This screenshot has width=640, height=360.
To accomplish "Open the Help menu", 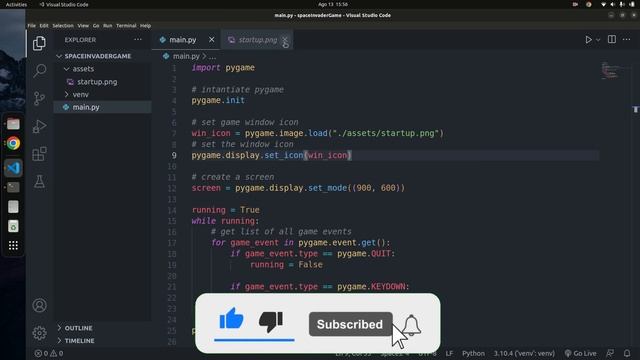I will [x=145, y=25].
